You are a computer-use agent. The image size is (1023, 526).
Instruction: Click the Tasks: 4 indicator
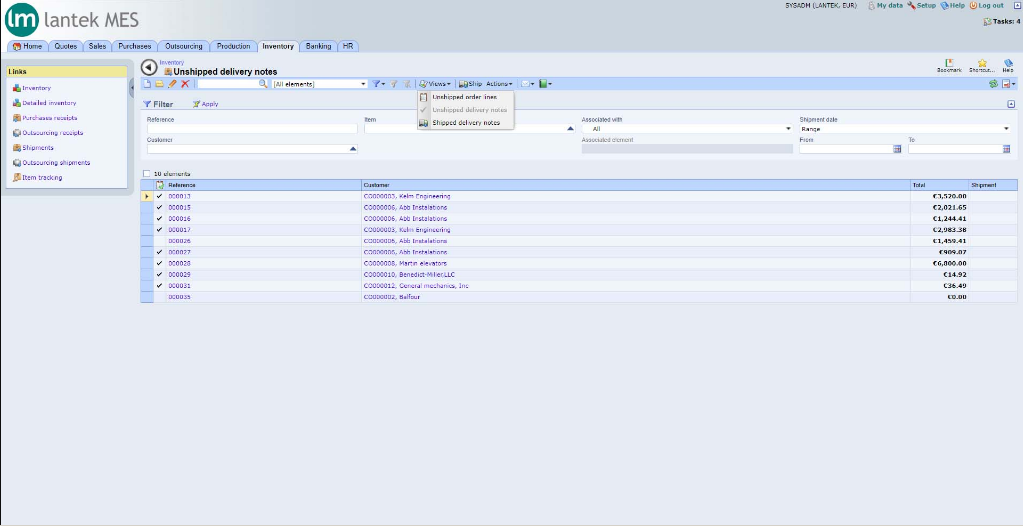1001,22
